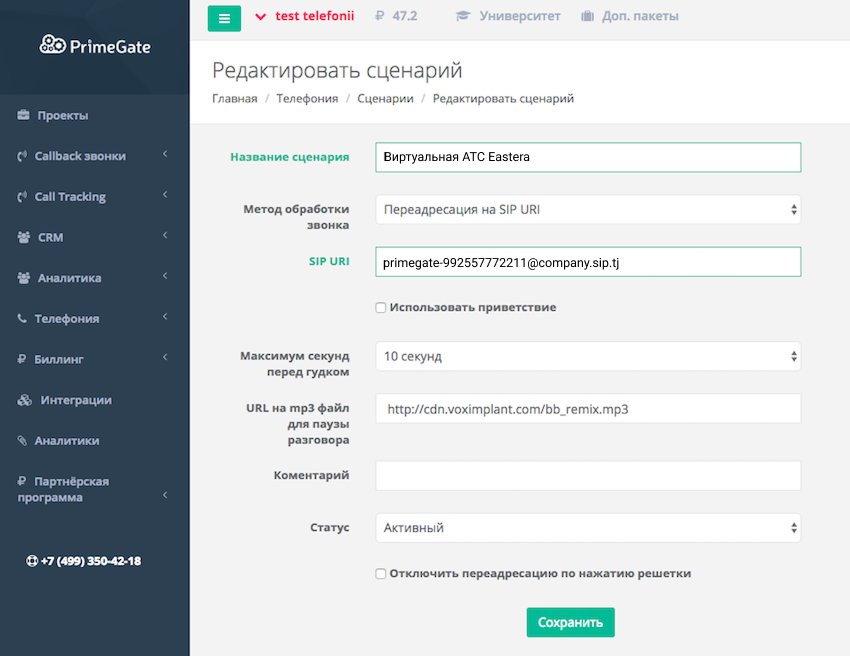This screenshot has width=850, height=656.
Task: Click the Сохранить button
Action: (570, 622)
